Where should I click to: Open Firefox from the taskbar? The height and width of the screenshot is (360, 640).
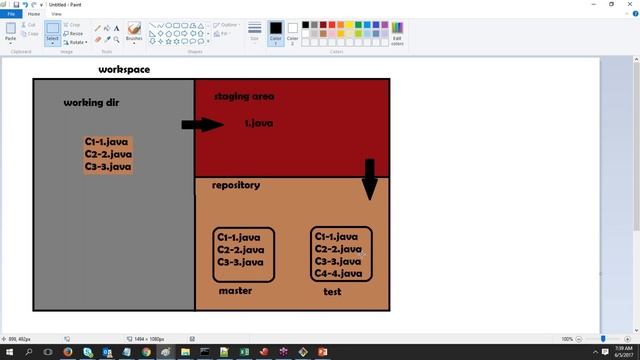tap(68, 352)
